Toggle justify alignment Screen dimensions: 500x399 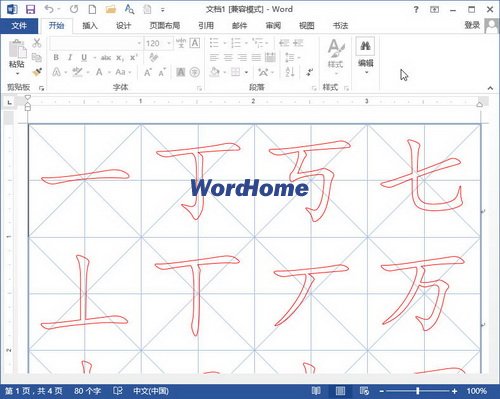[256, 57]
